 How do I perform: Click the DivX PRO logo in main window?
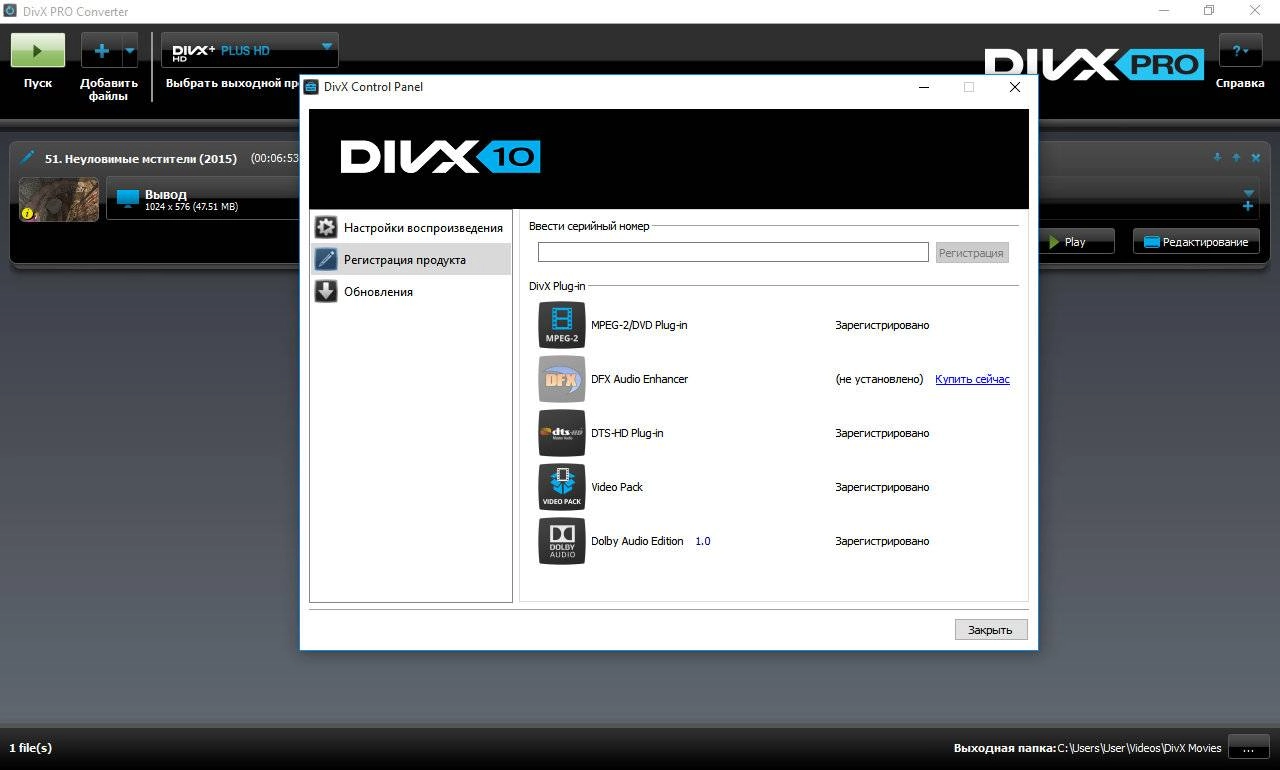pyautogui.click(x=1093, y=65)
